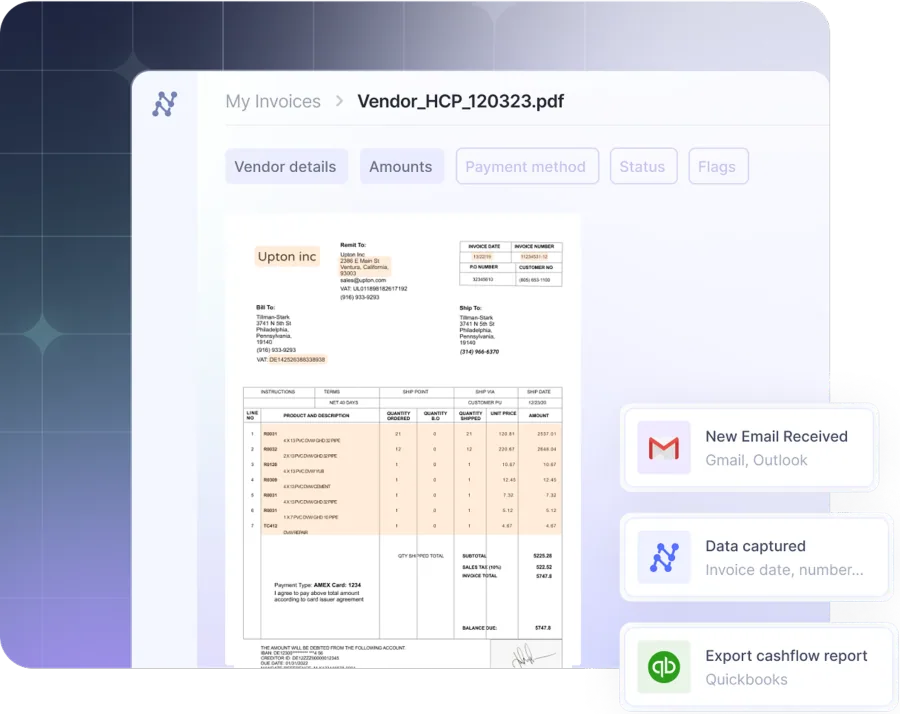Viewport: 900px width, 714px height.
Task: Click the SUBTOTAL label on invoice
Action: coord(474,556)
